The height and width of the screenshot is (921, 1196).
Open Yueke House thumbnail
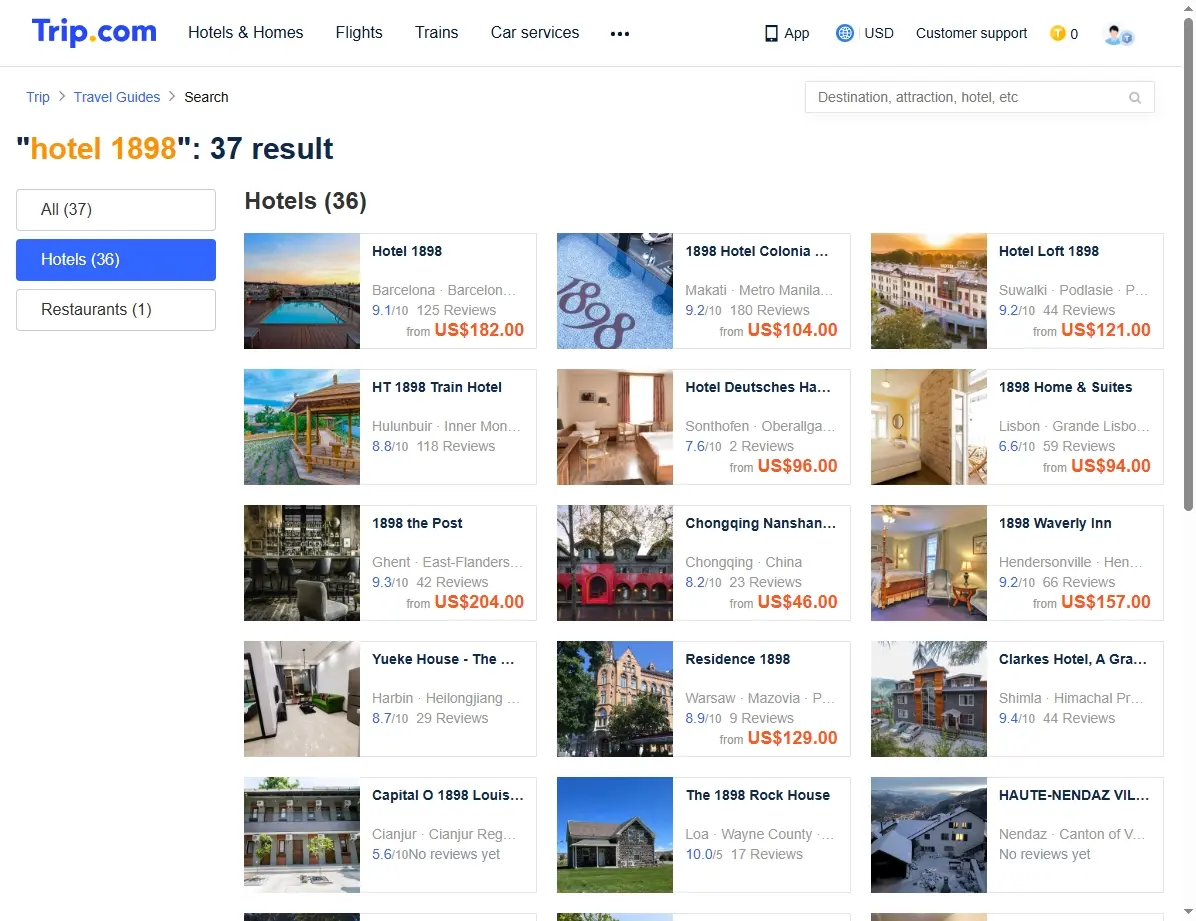click(302, 698)
